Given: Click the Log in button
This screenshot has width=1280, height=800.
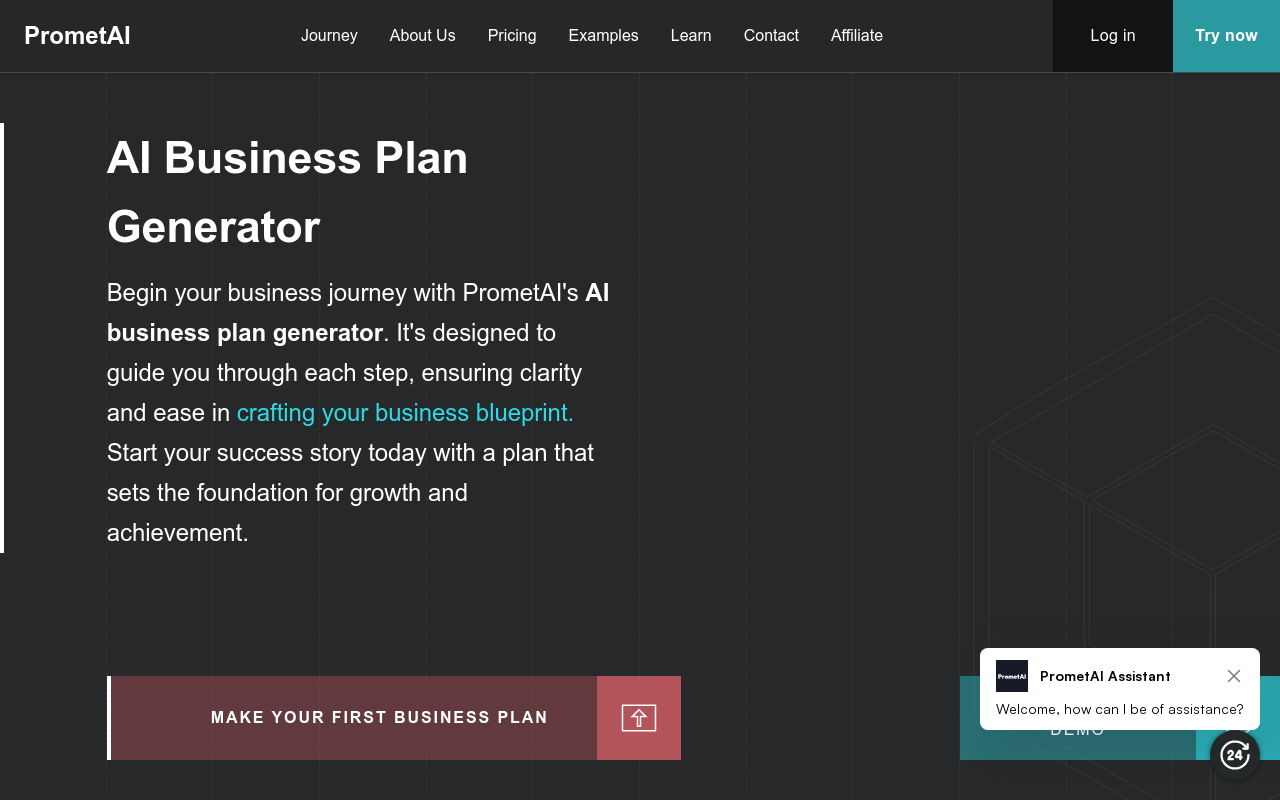Looking at the screenshot, I should (1113, 36).
